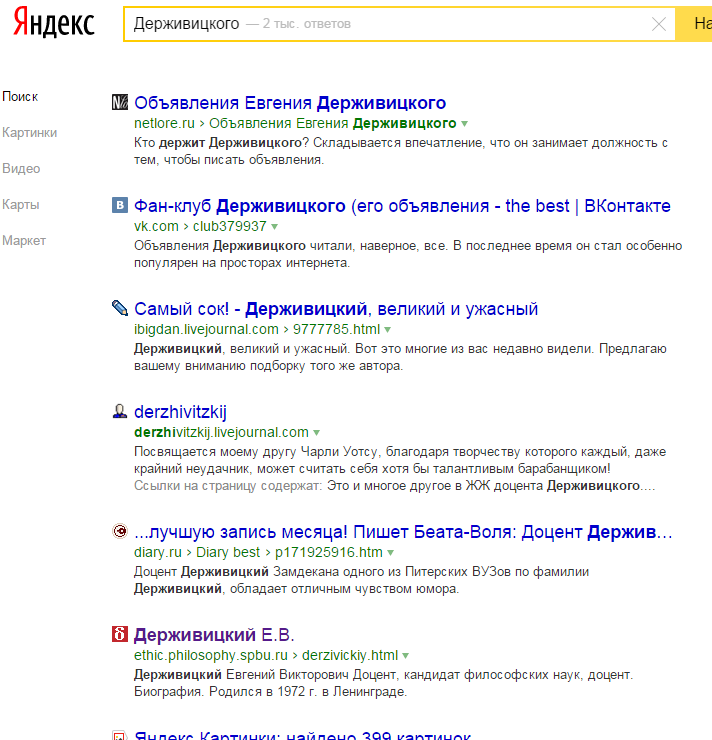Open Яндекс.Картинки найдено 399 result
Screen dimensions: 712x740
pos(302,736)
